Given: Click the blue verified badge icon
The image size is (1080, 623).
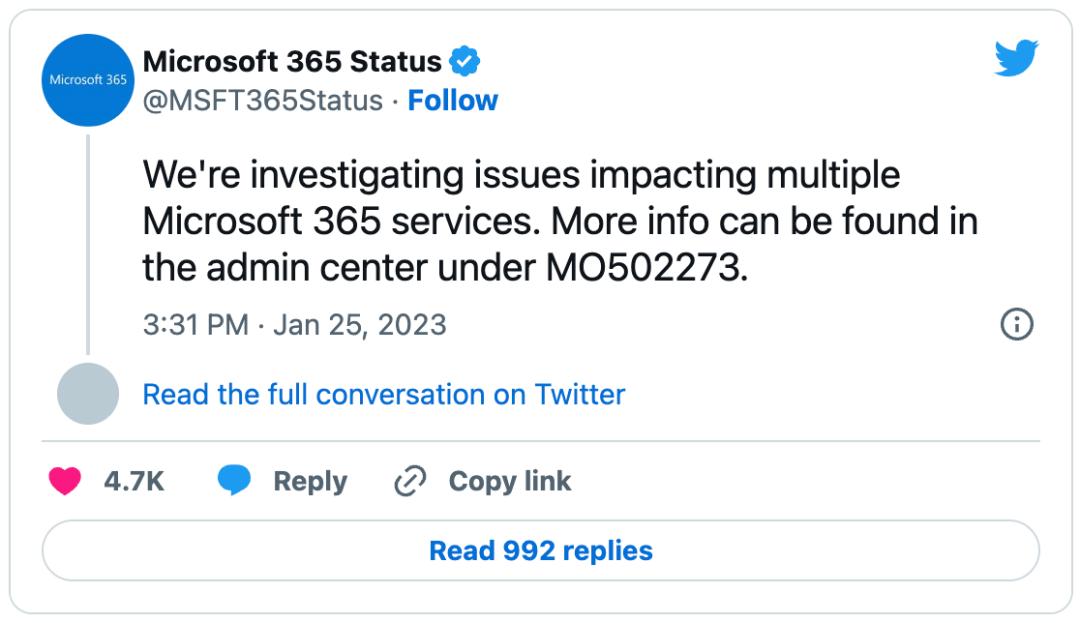Looking at the screenshot, I should (x=464, y=60).
